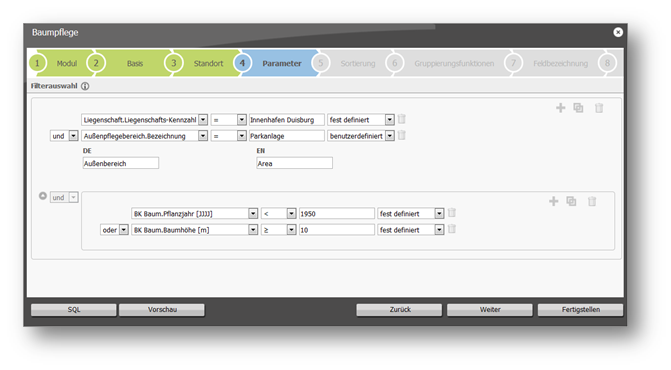Open the BK Baum.Pflanzjahr field dropdown
Viewport: 671px width, 370px height.
pyautogui.click(x=253, y=213)
